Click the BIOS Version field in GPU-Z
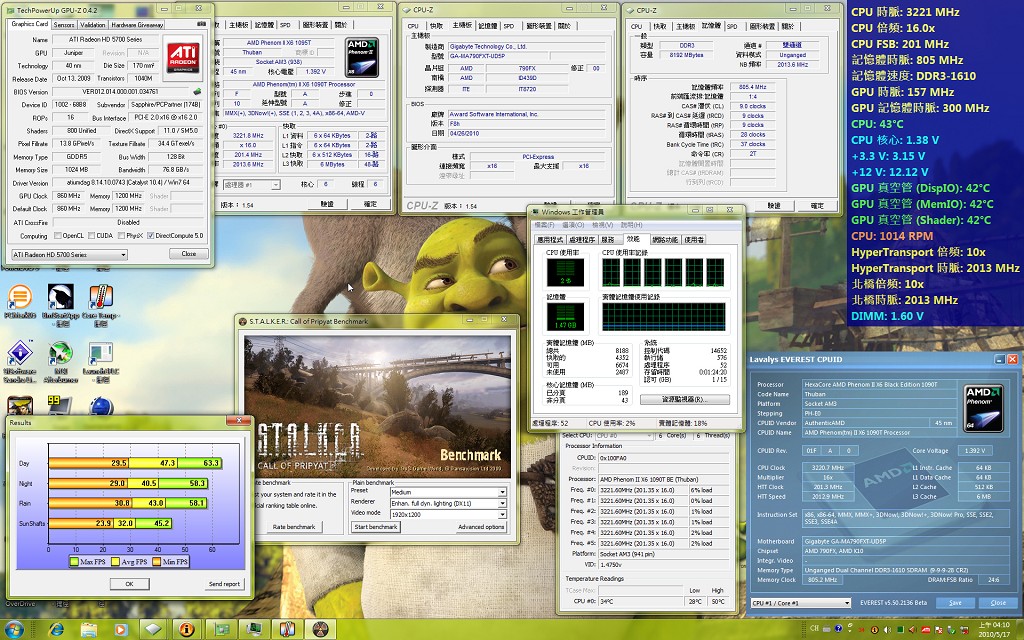Screen dimensions: 1024x640 pos(121,91)
